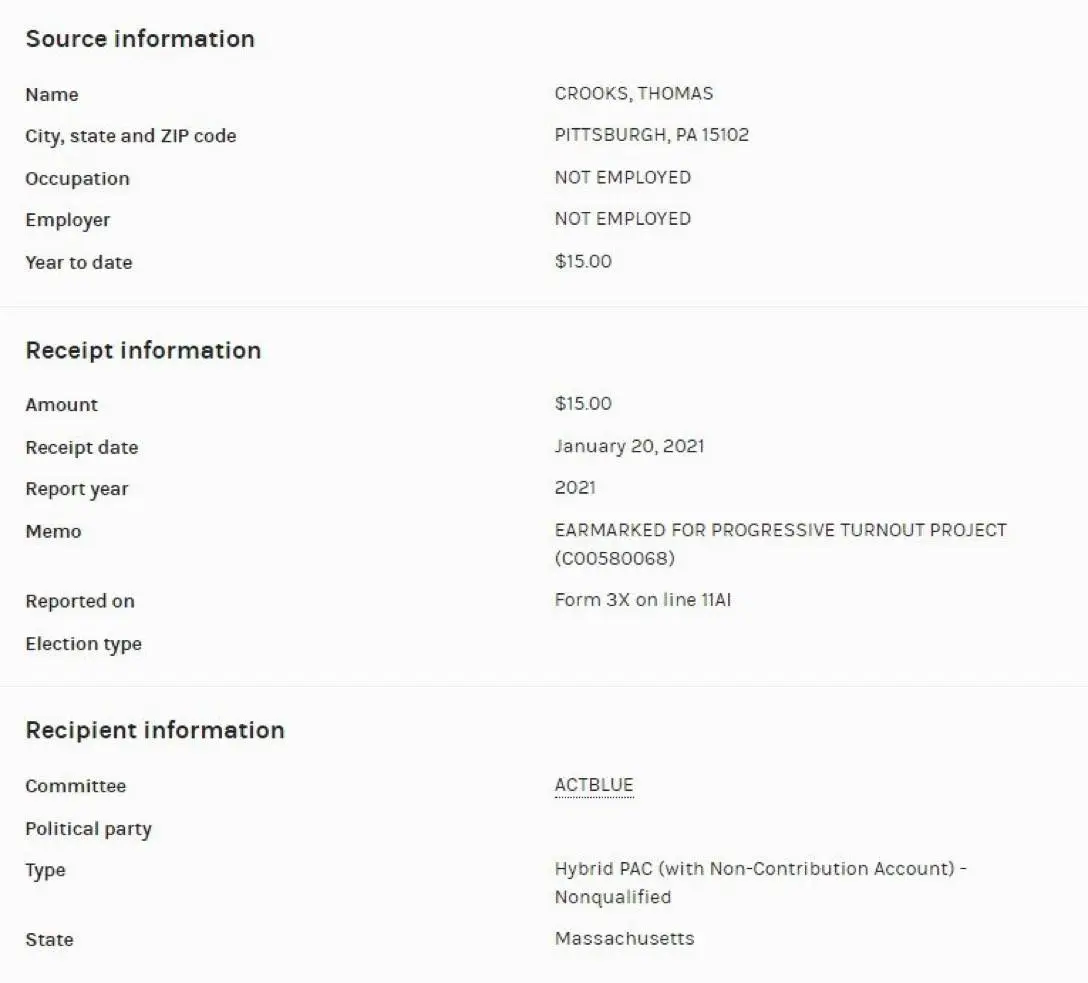
Task: Click the Political party label
Action: (x=88, y=829)
